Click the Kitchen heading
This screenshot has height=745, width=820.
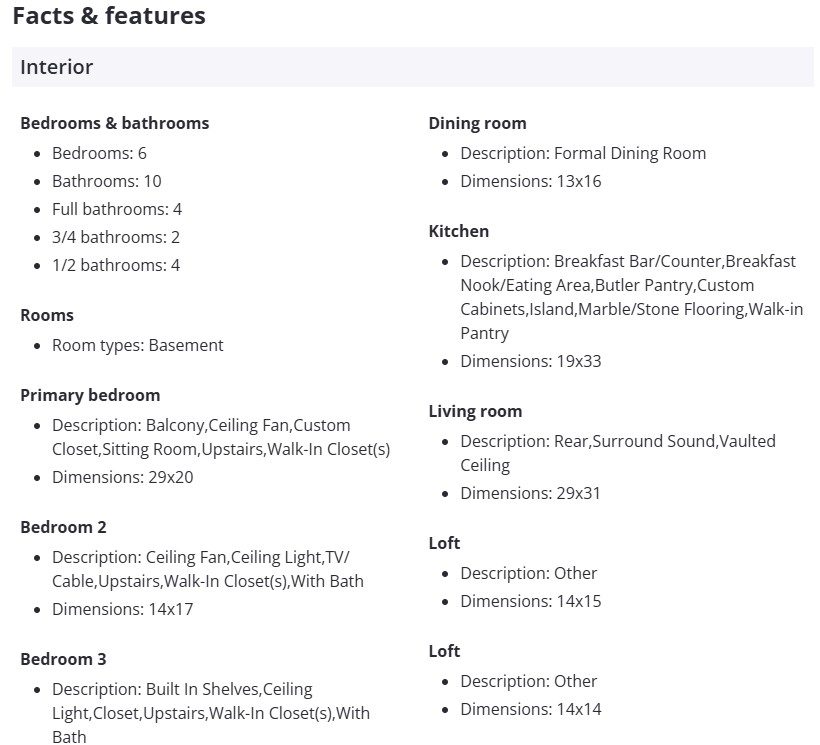pos(459,231)
